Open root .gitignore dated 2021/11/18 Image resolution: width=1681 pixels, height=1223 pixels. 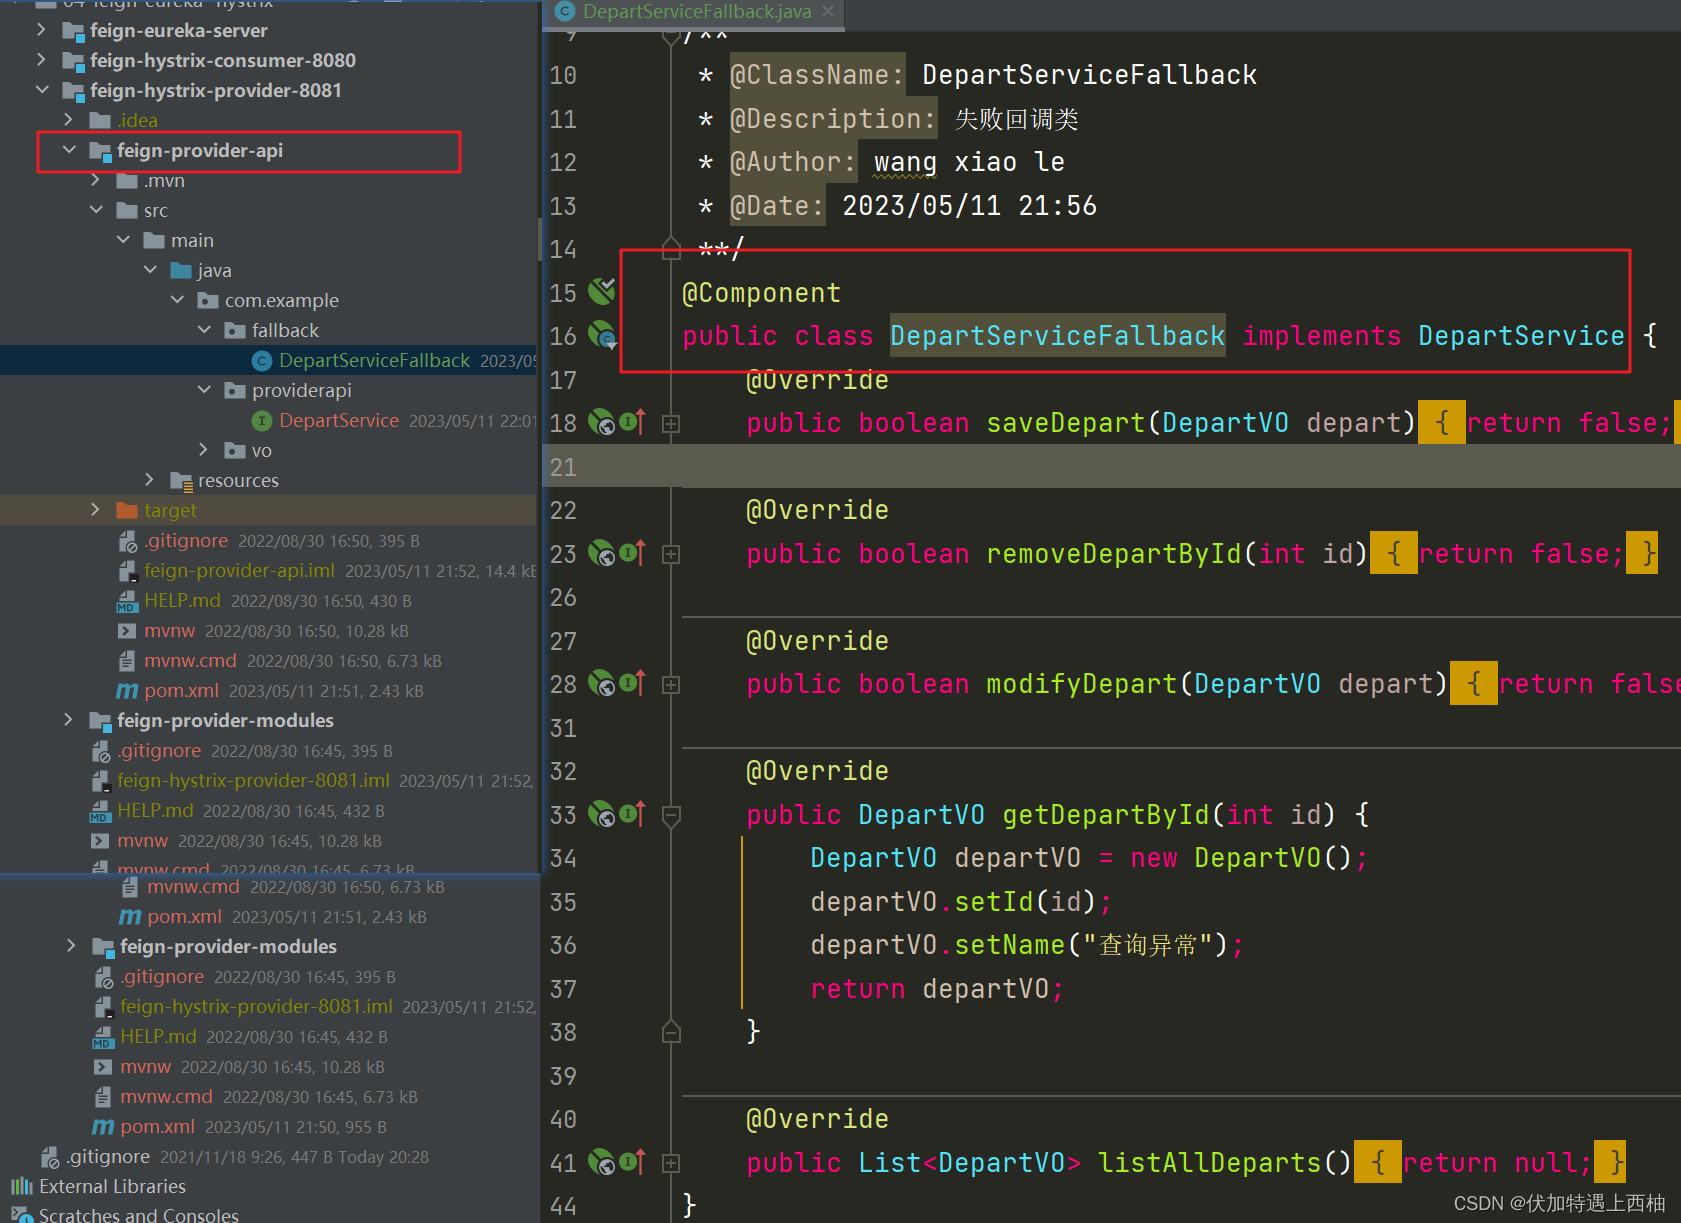108,1156
